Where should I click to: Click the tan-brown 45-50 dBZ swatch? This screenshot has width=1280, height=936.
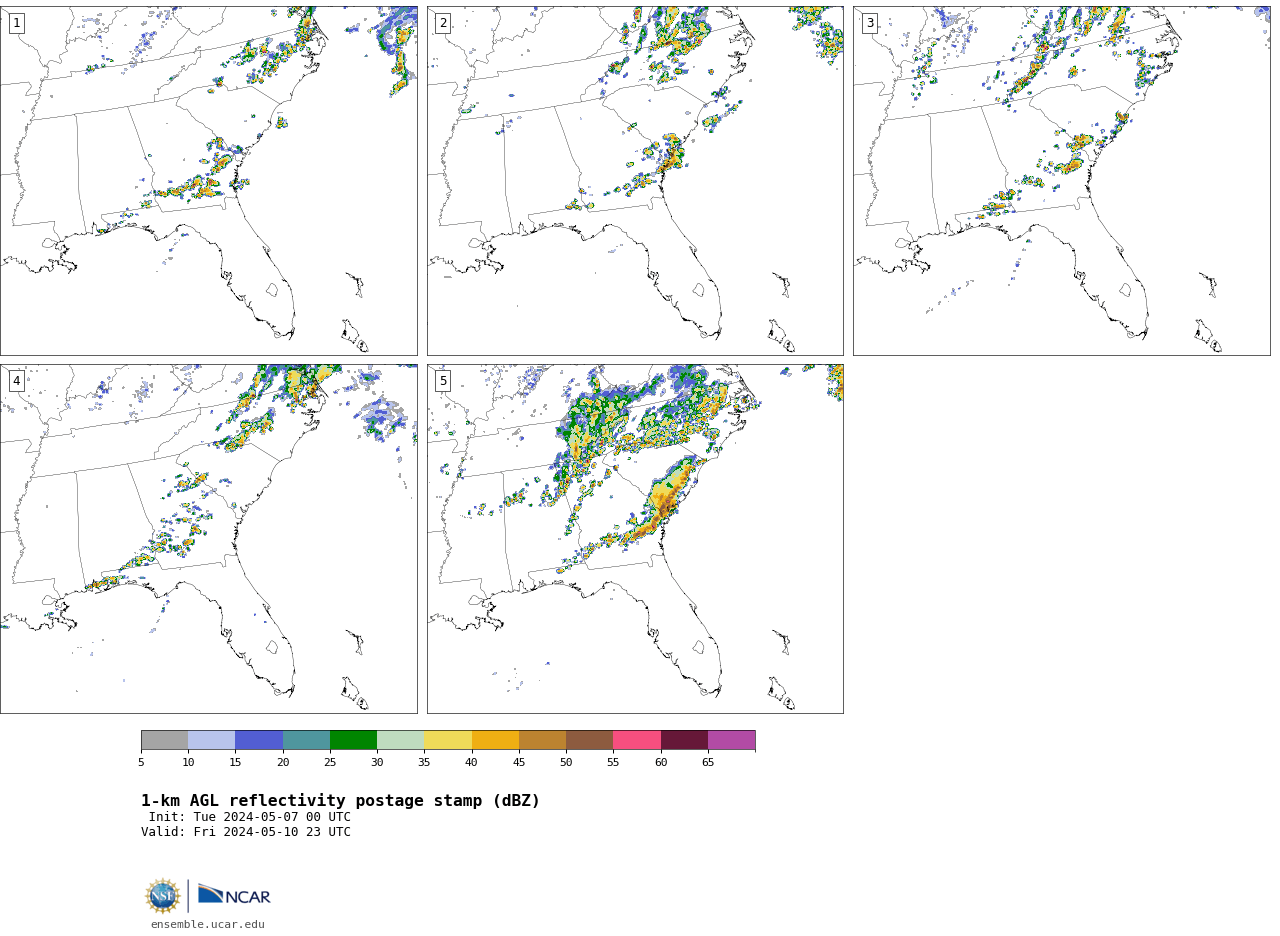pos(542,740)
